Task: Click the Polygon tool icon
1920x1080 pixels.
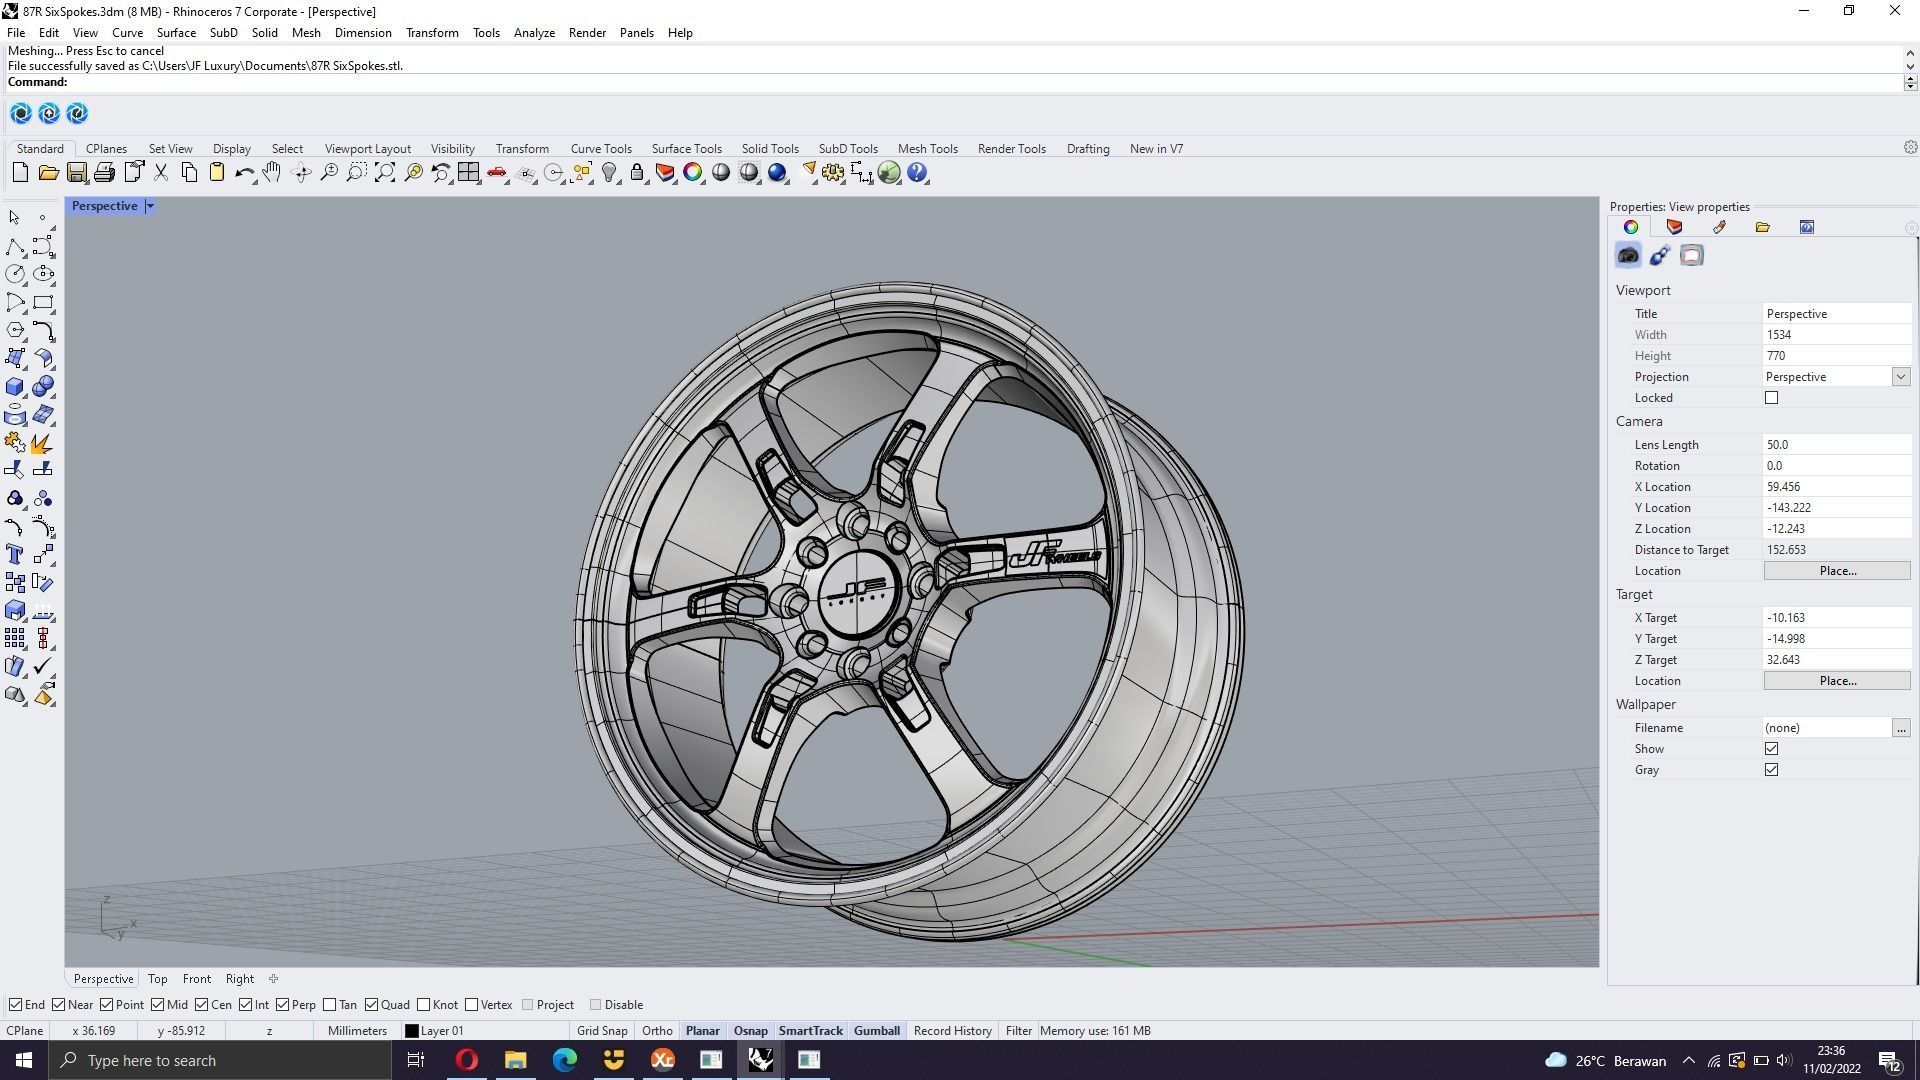Action: [15, 330]
